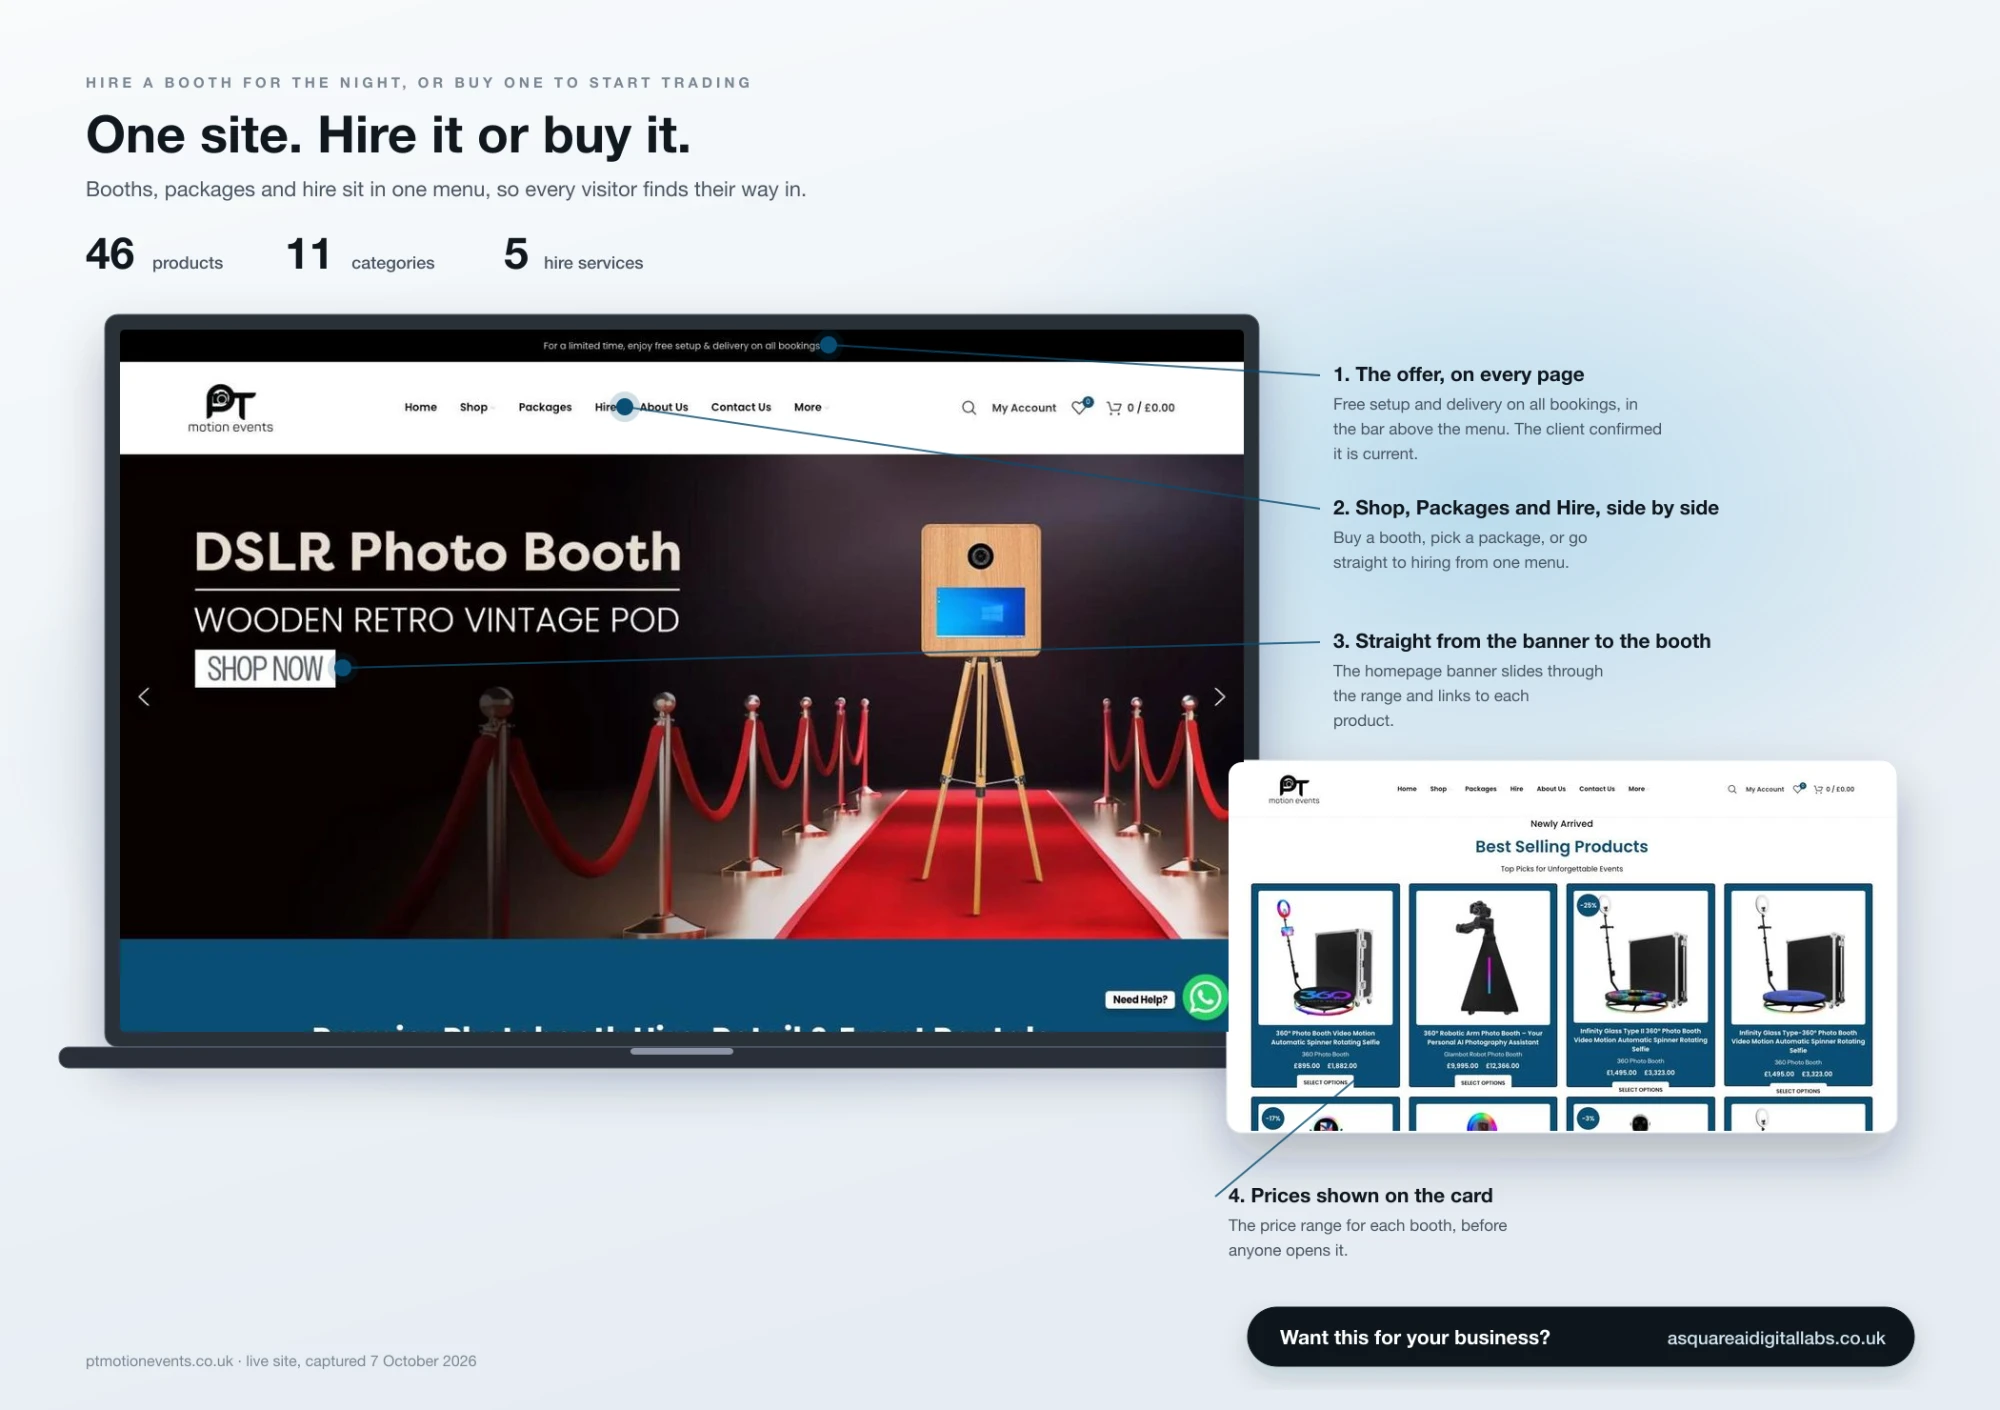Open Home in the laptop site menu

click(x=420, y=408)
